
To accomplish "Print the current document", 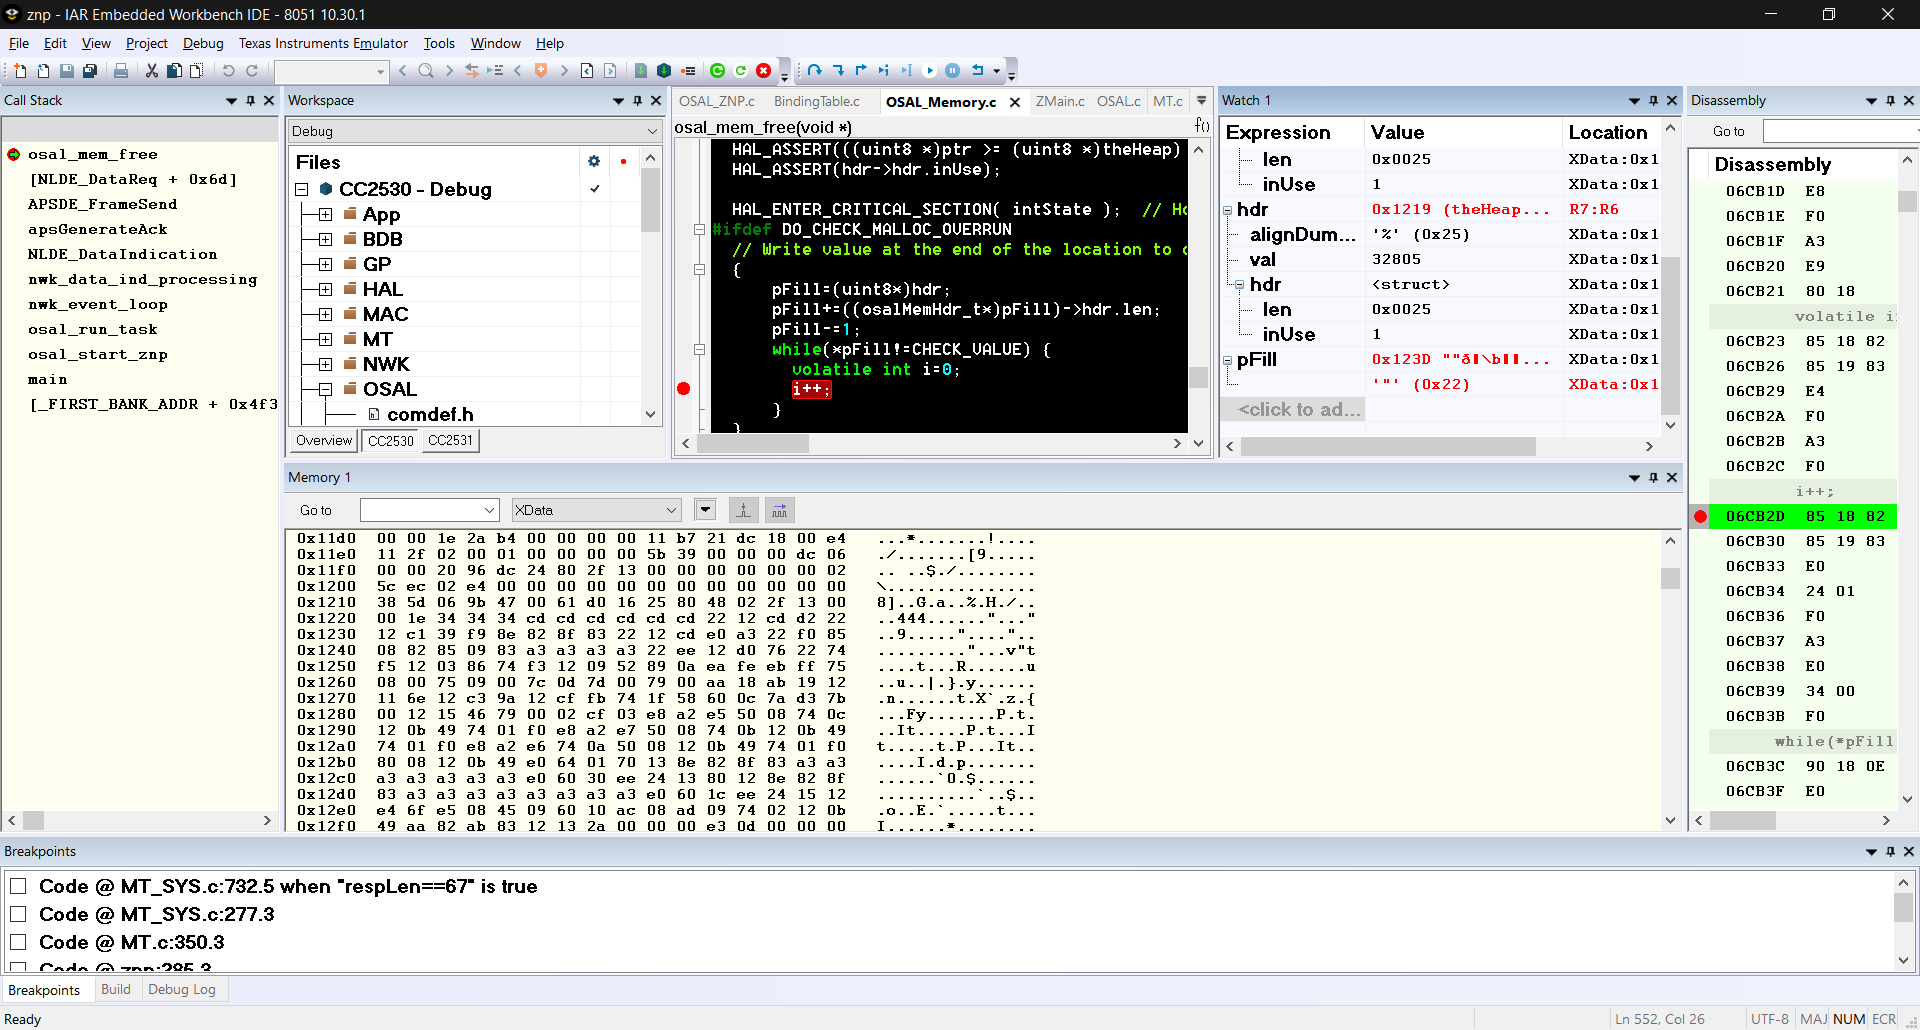I will point(121,71).
